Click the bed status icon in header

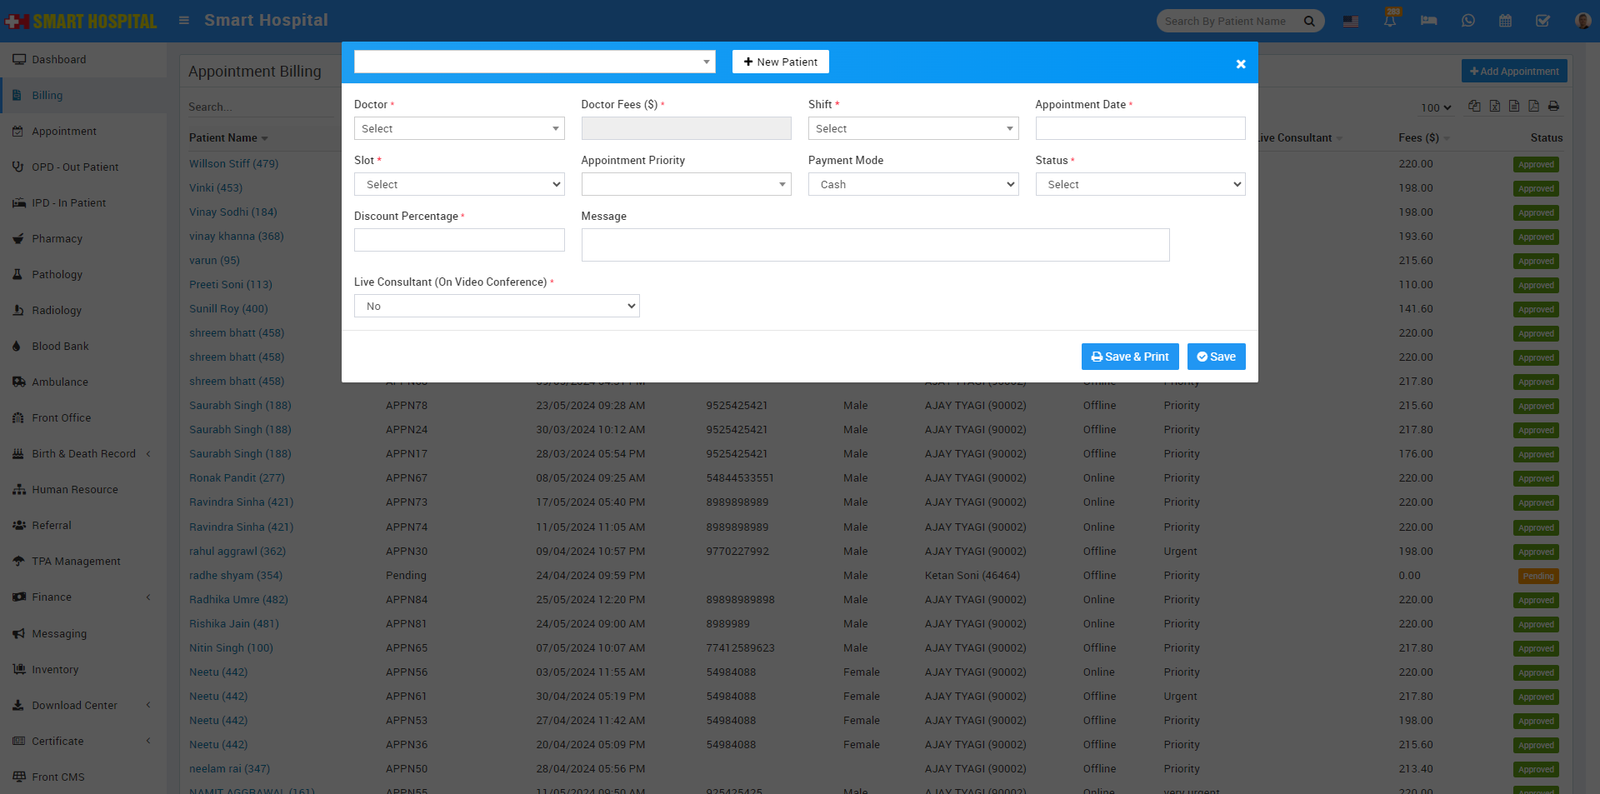click(1428, 21)
